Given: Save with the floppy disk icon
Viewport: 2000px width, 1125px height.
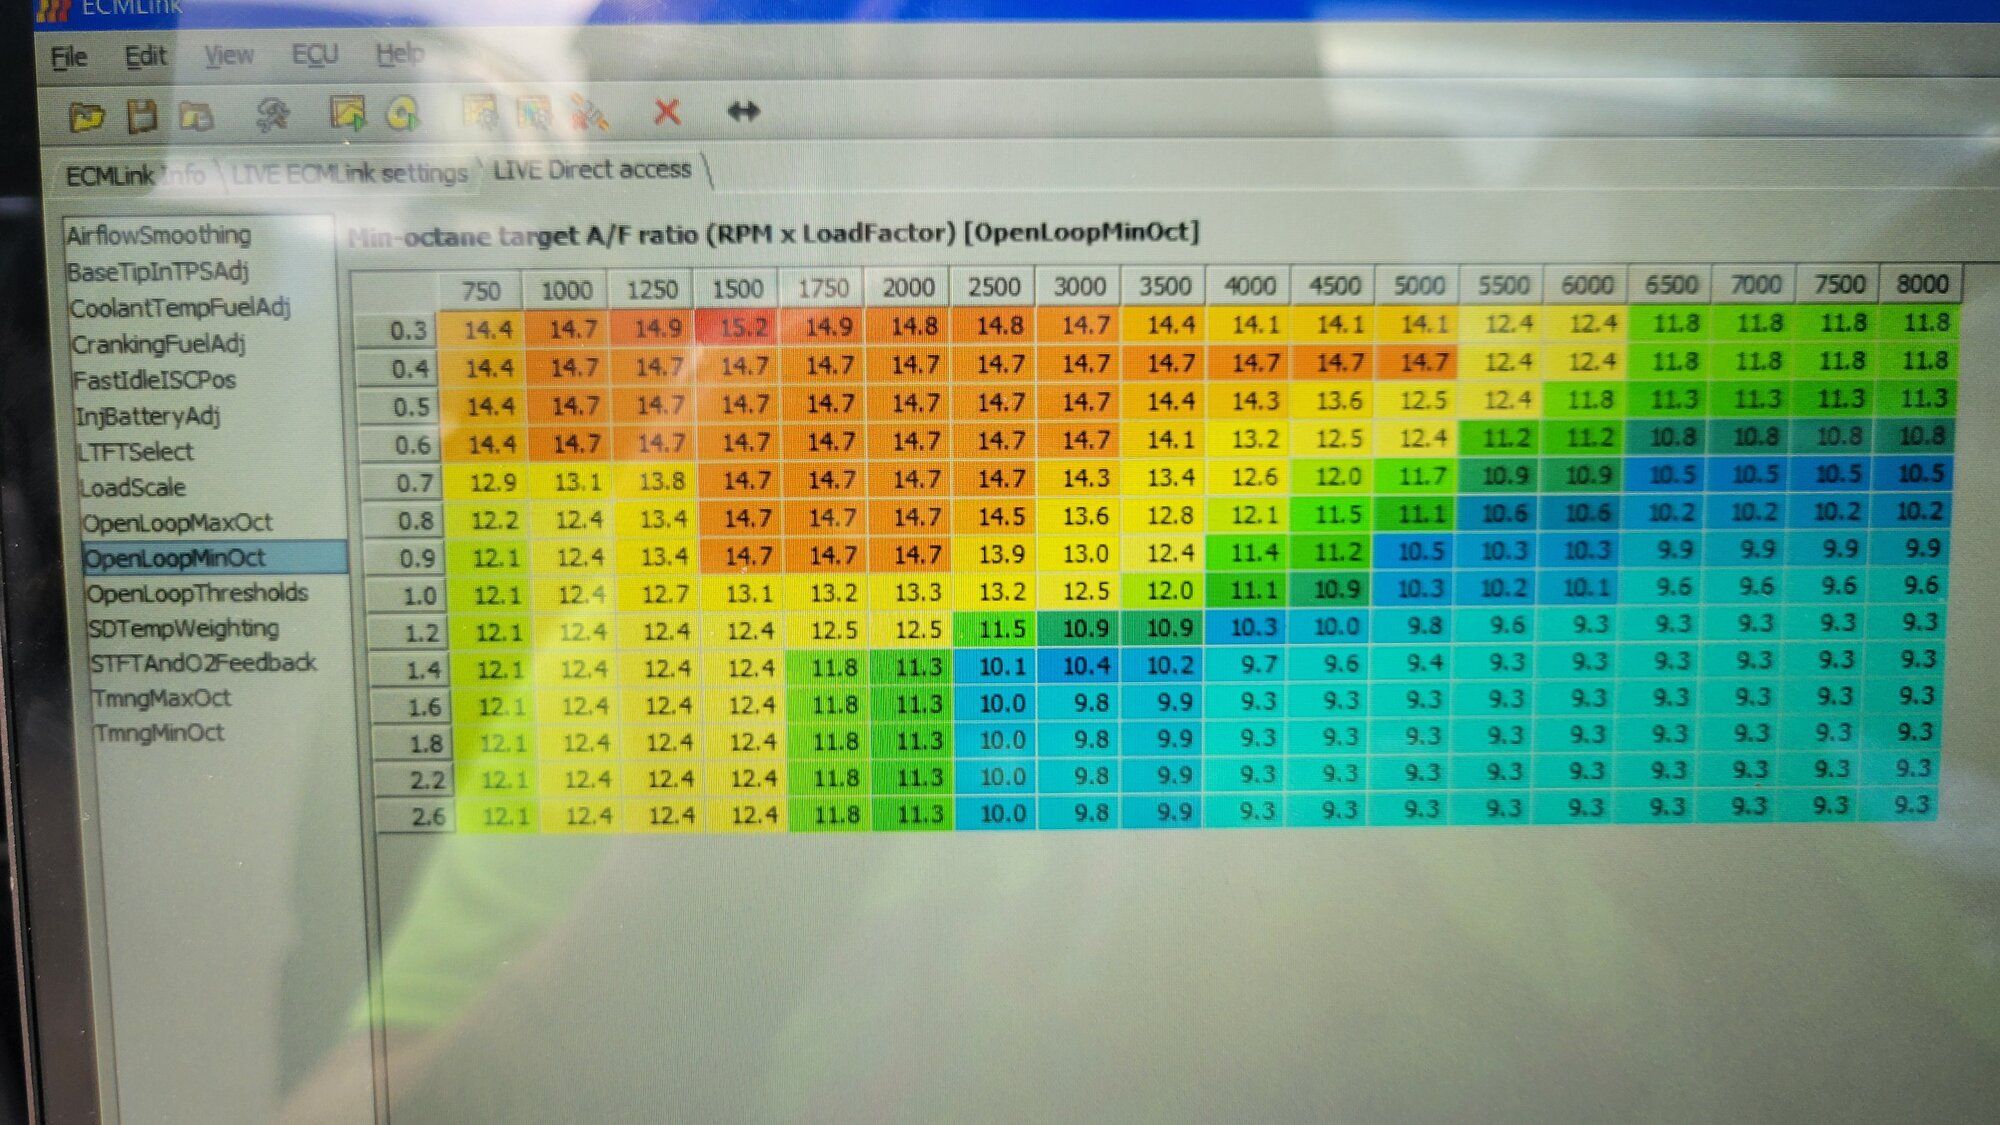Looking at the screenshot, I should (x=142, y=115).
